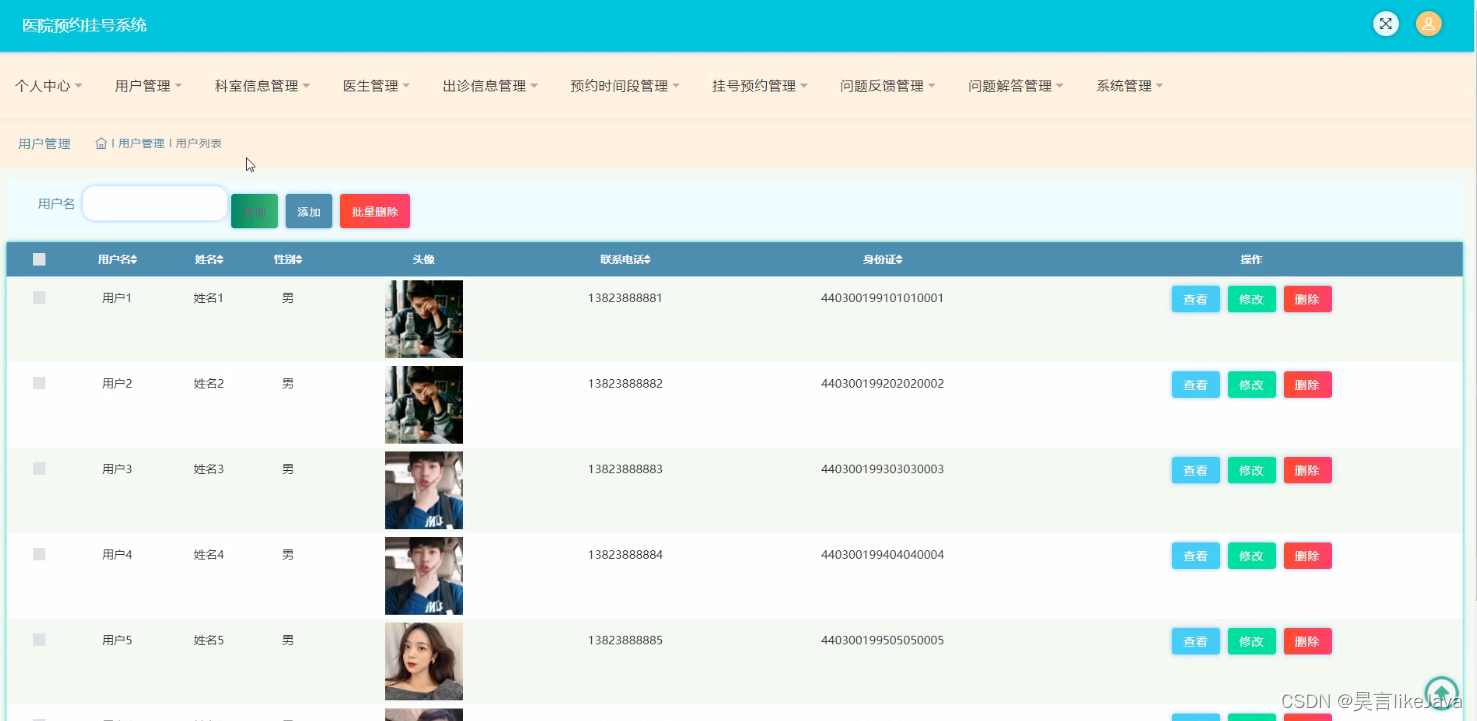Select ID number 440300199404040004
Viewport: 1477px width, 721px height.
point(882,555)
